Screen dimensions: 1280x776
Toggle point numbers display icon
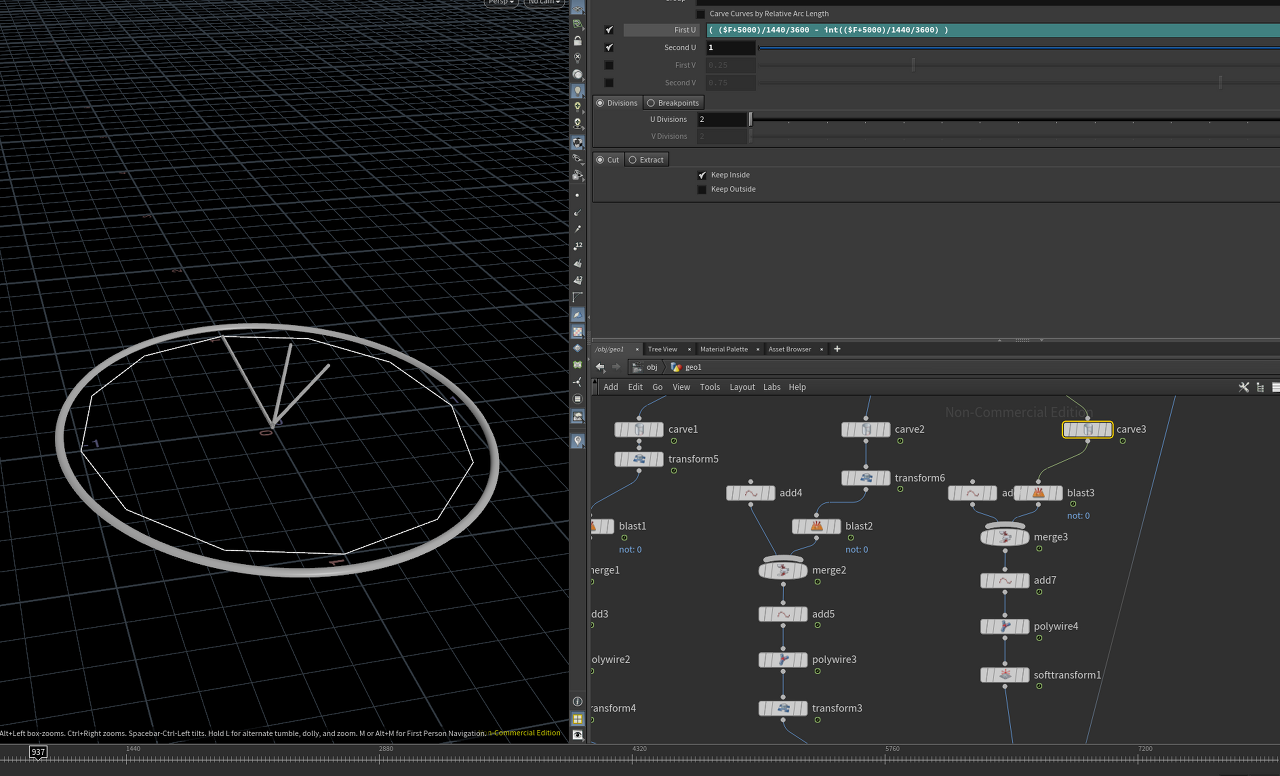pyautogui.click(x=577, y=246)
